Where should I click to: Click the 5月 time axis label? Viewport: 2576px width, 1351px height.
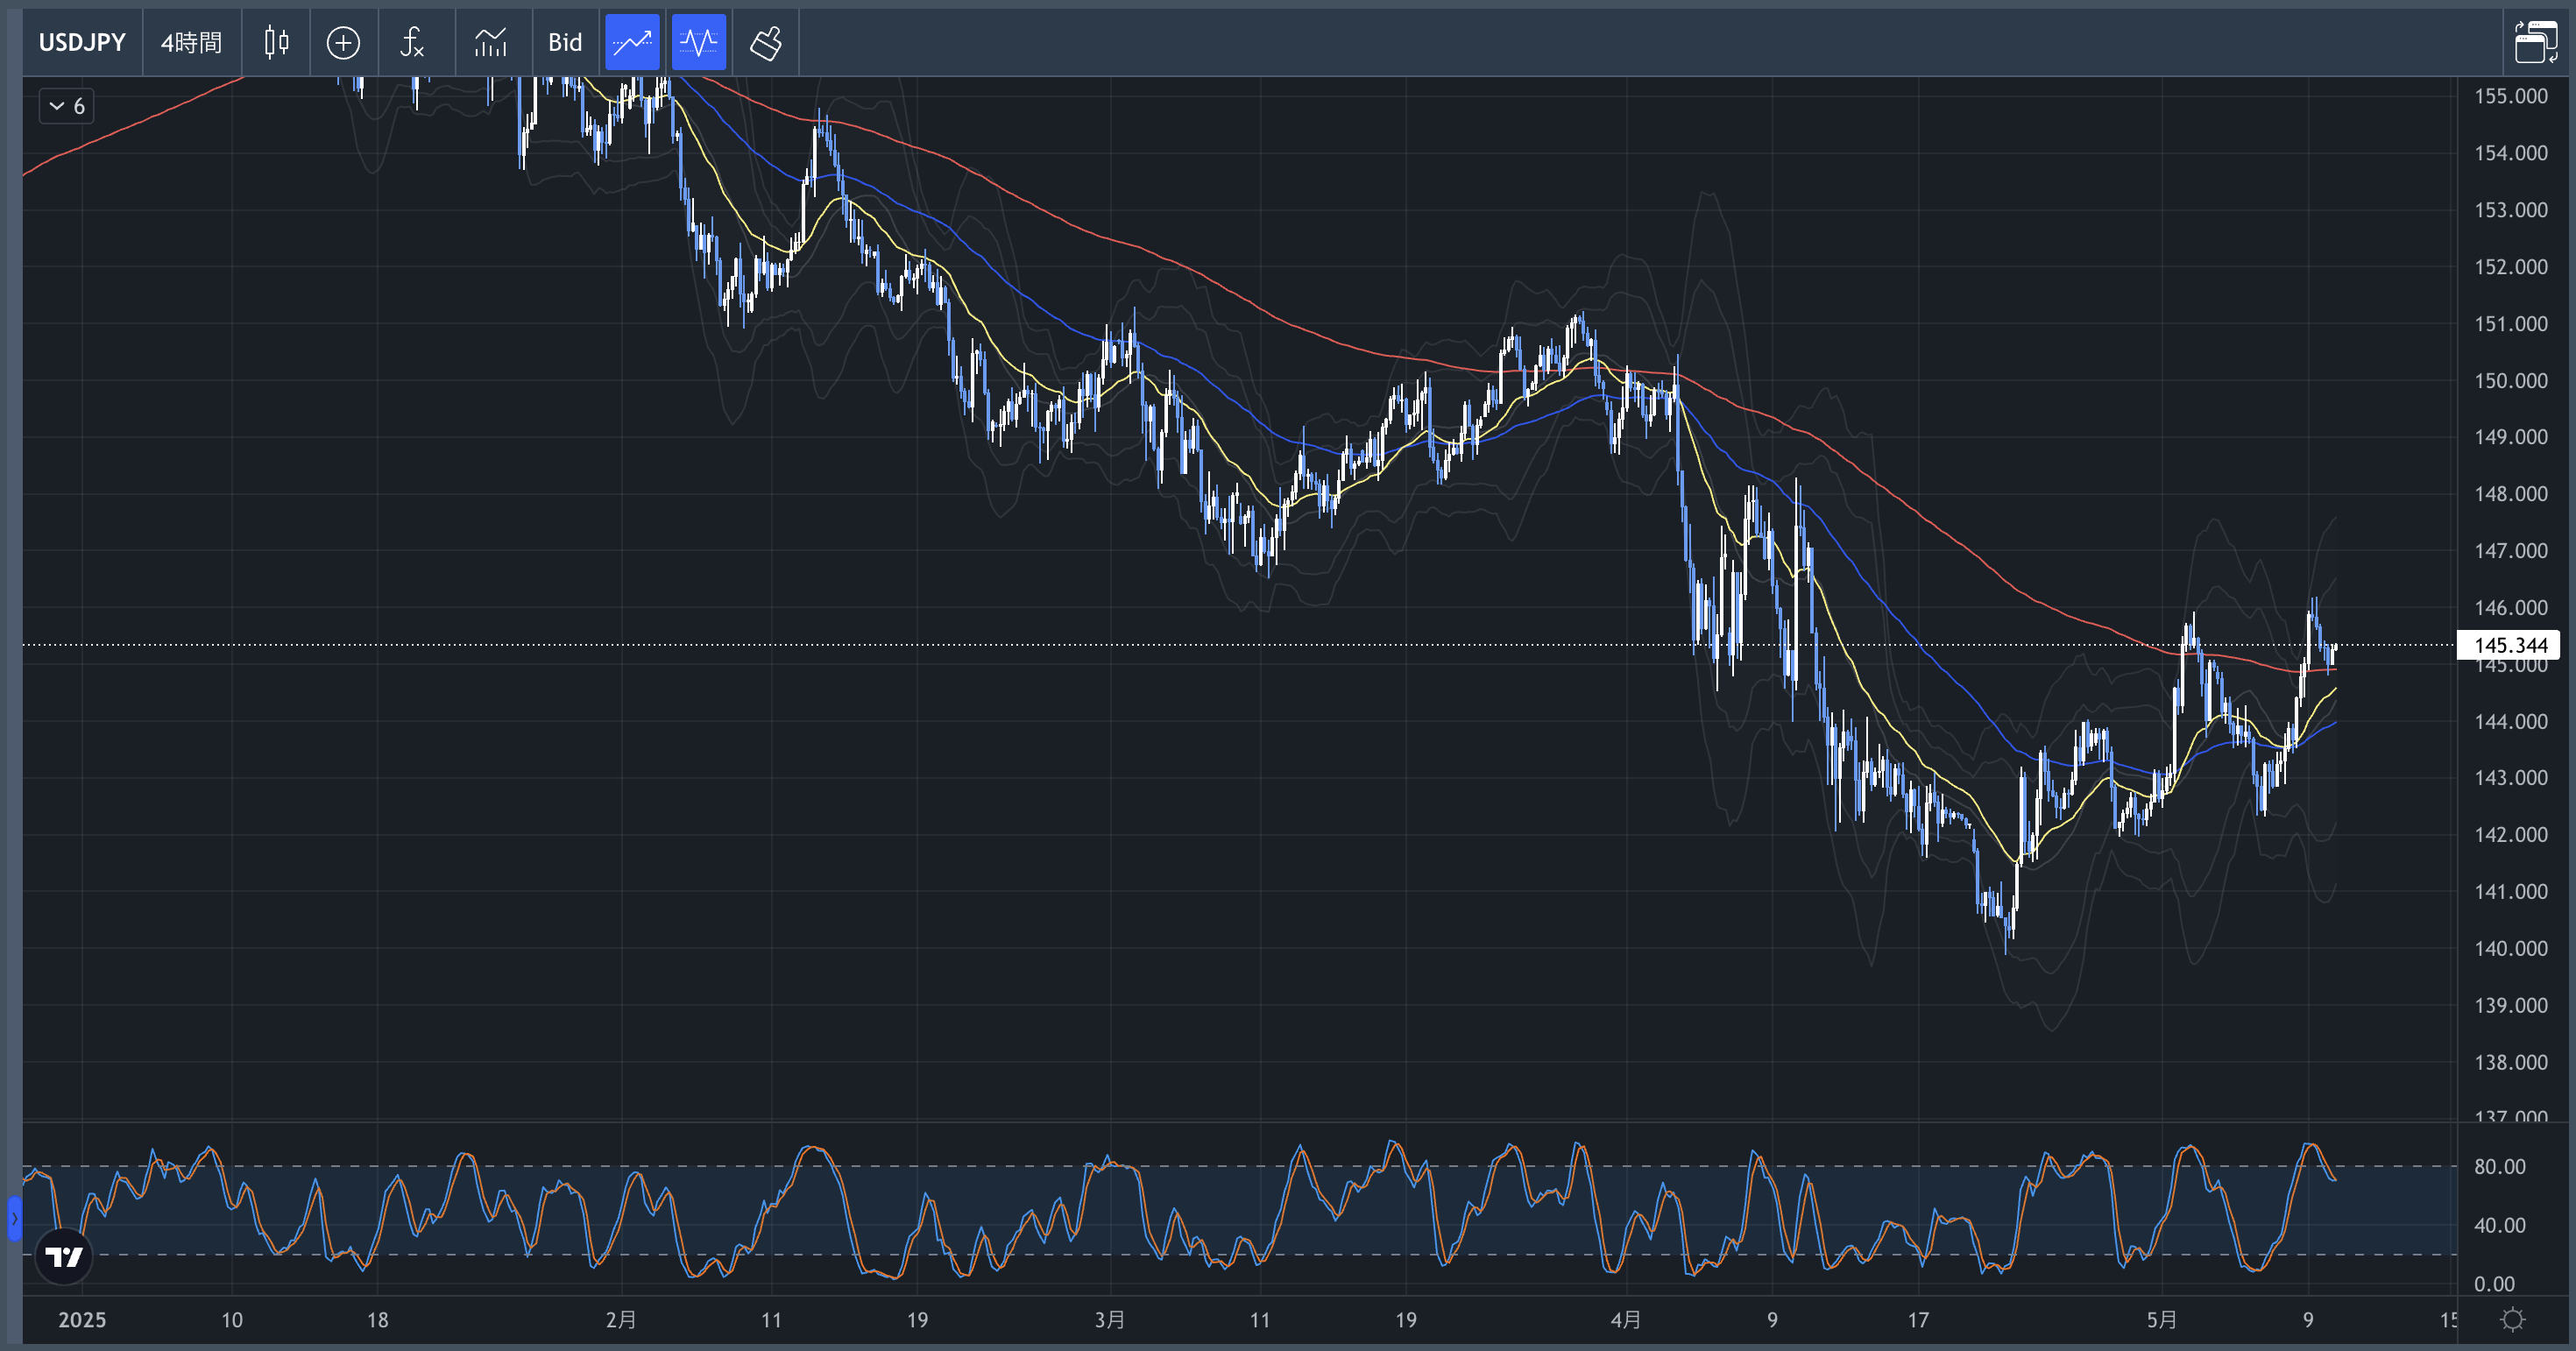click(x=2162, y=1320)
